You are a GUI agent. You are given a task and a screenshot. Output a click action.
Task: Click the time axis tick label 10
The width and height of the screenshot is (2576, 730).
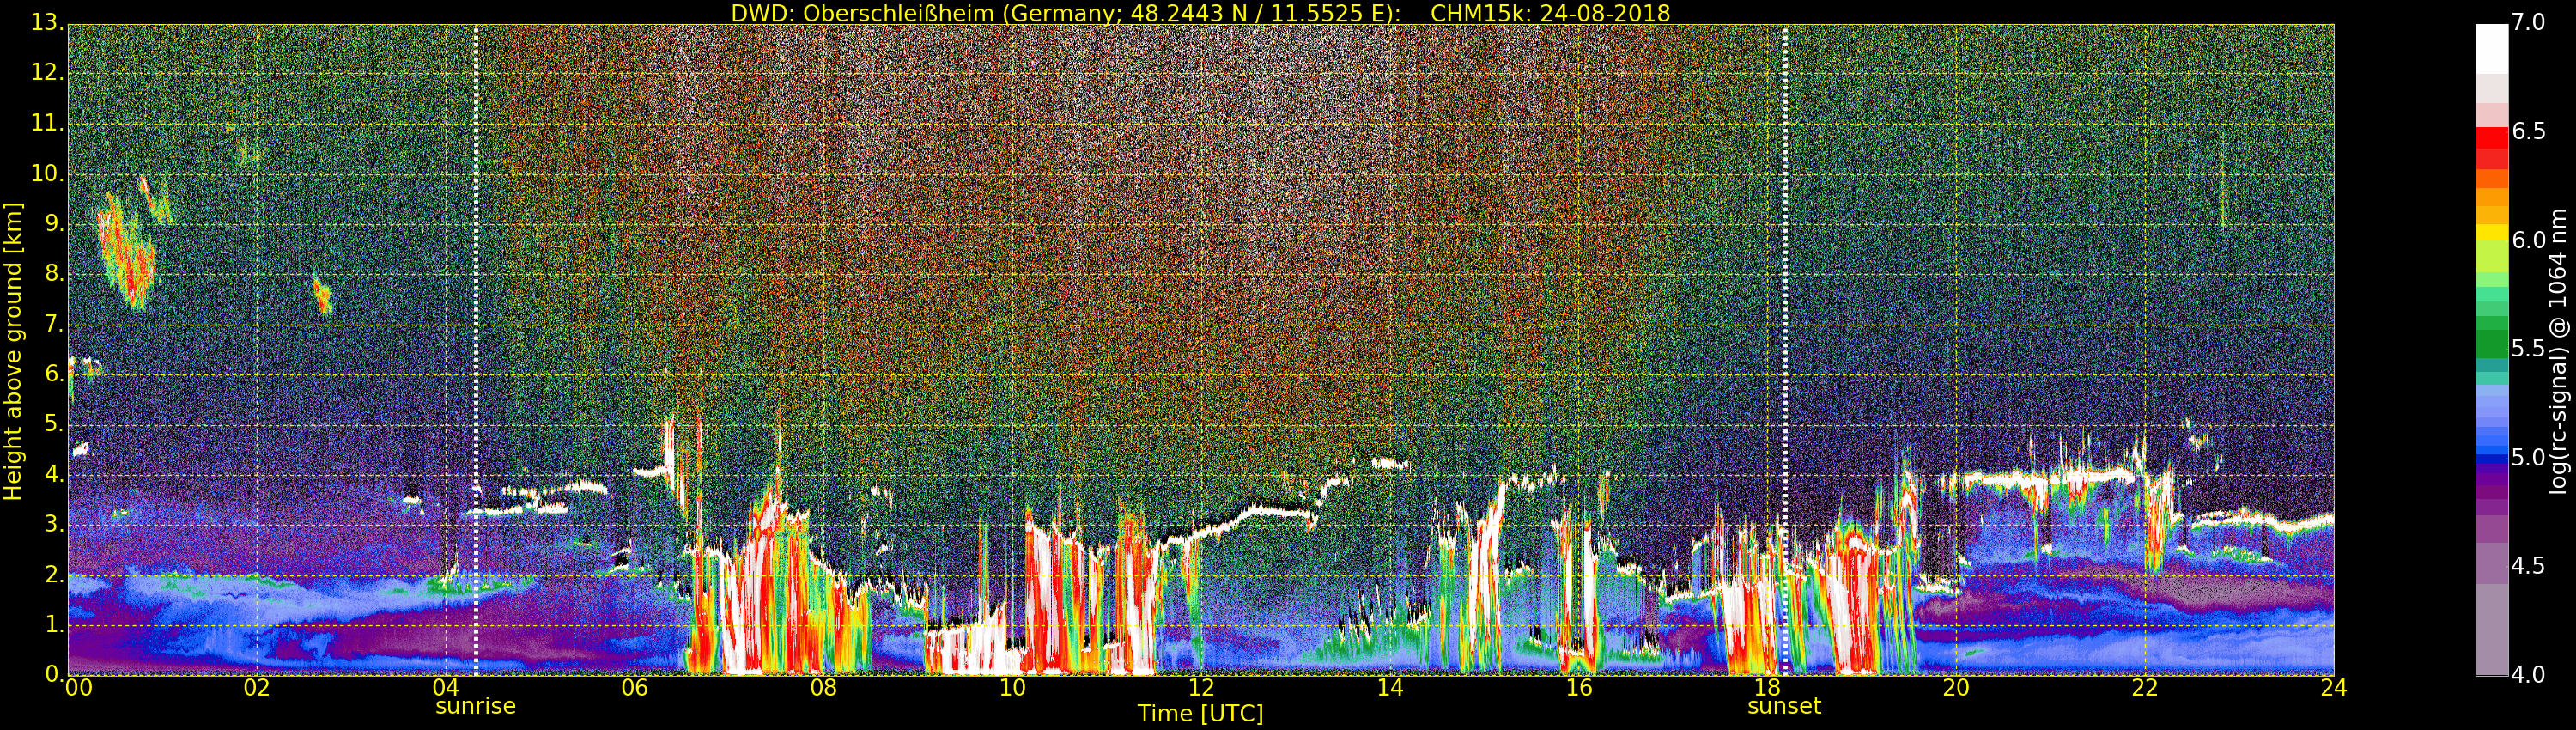pos(1012,688)
